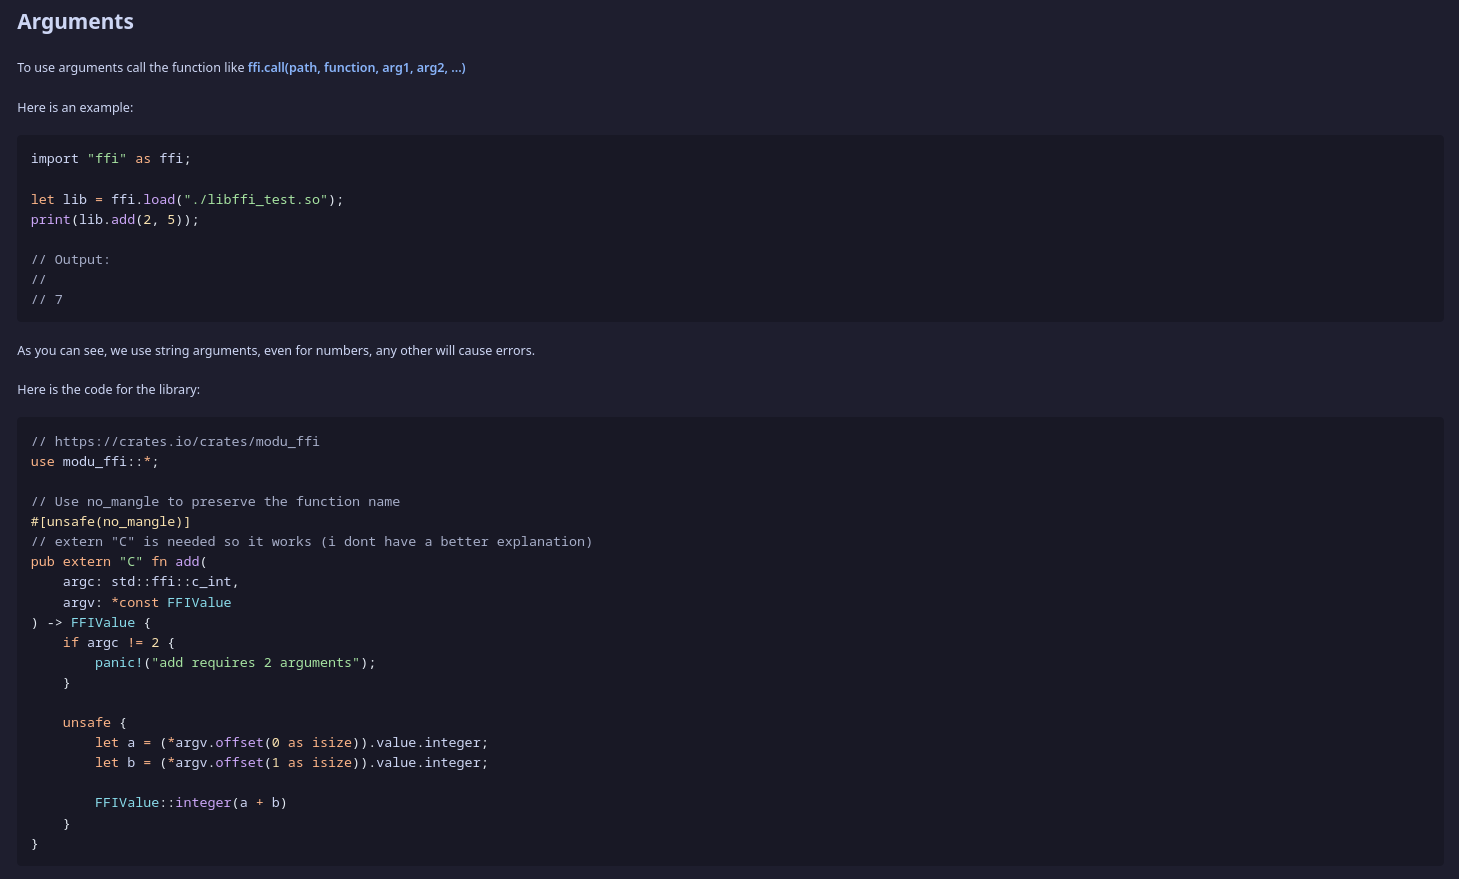Click the argv: *const FFIValue parameter line
This screenshot has width=1459, height=879.
[147, 603]
